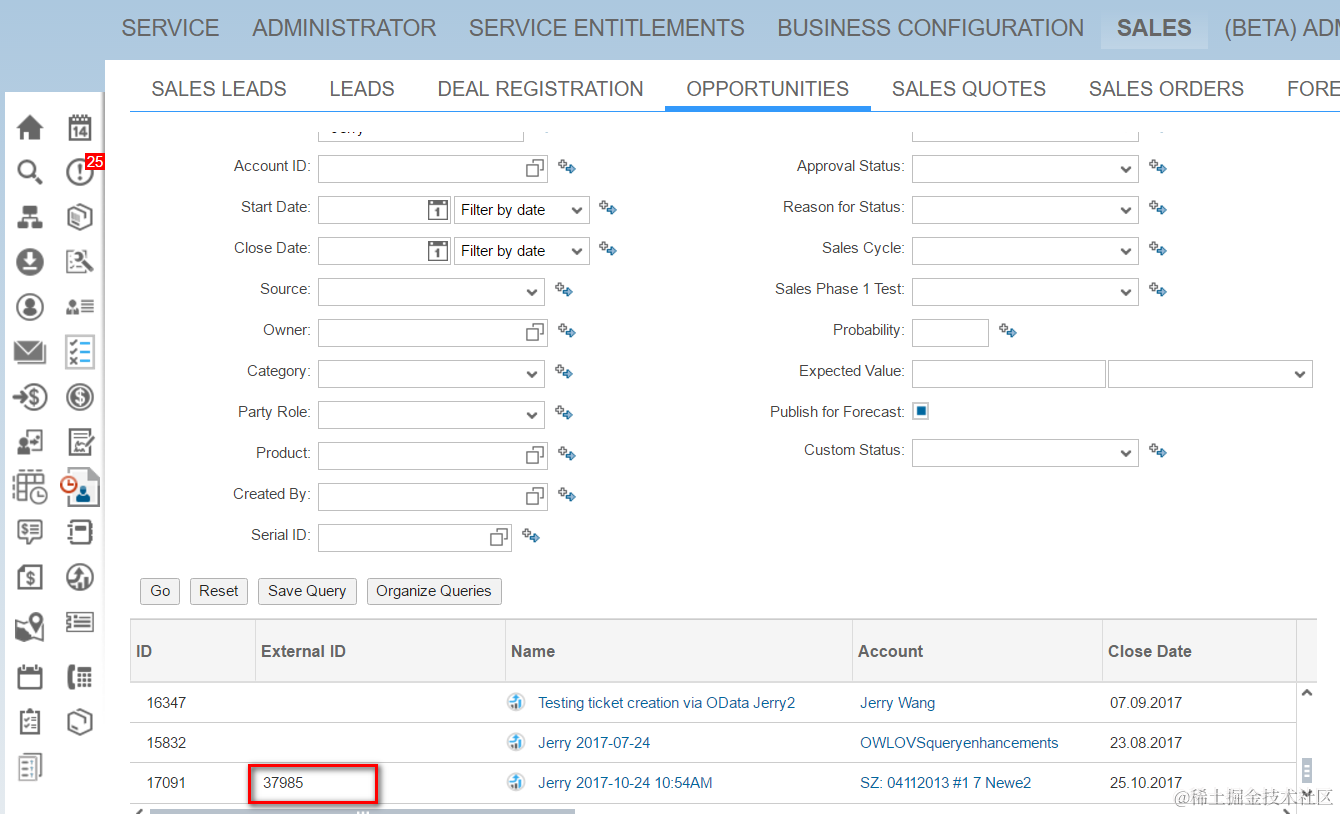1340x814 pixels.
Task: Open 'Testing ticket creation via OData Jerry2' link
Action: [x=666, y=703]
